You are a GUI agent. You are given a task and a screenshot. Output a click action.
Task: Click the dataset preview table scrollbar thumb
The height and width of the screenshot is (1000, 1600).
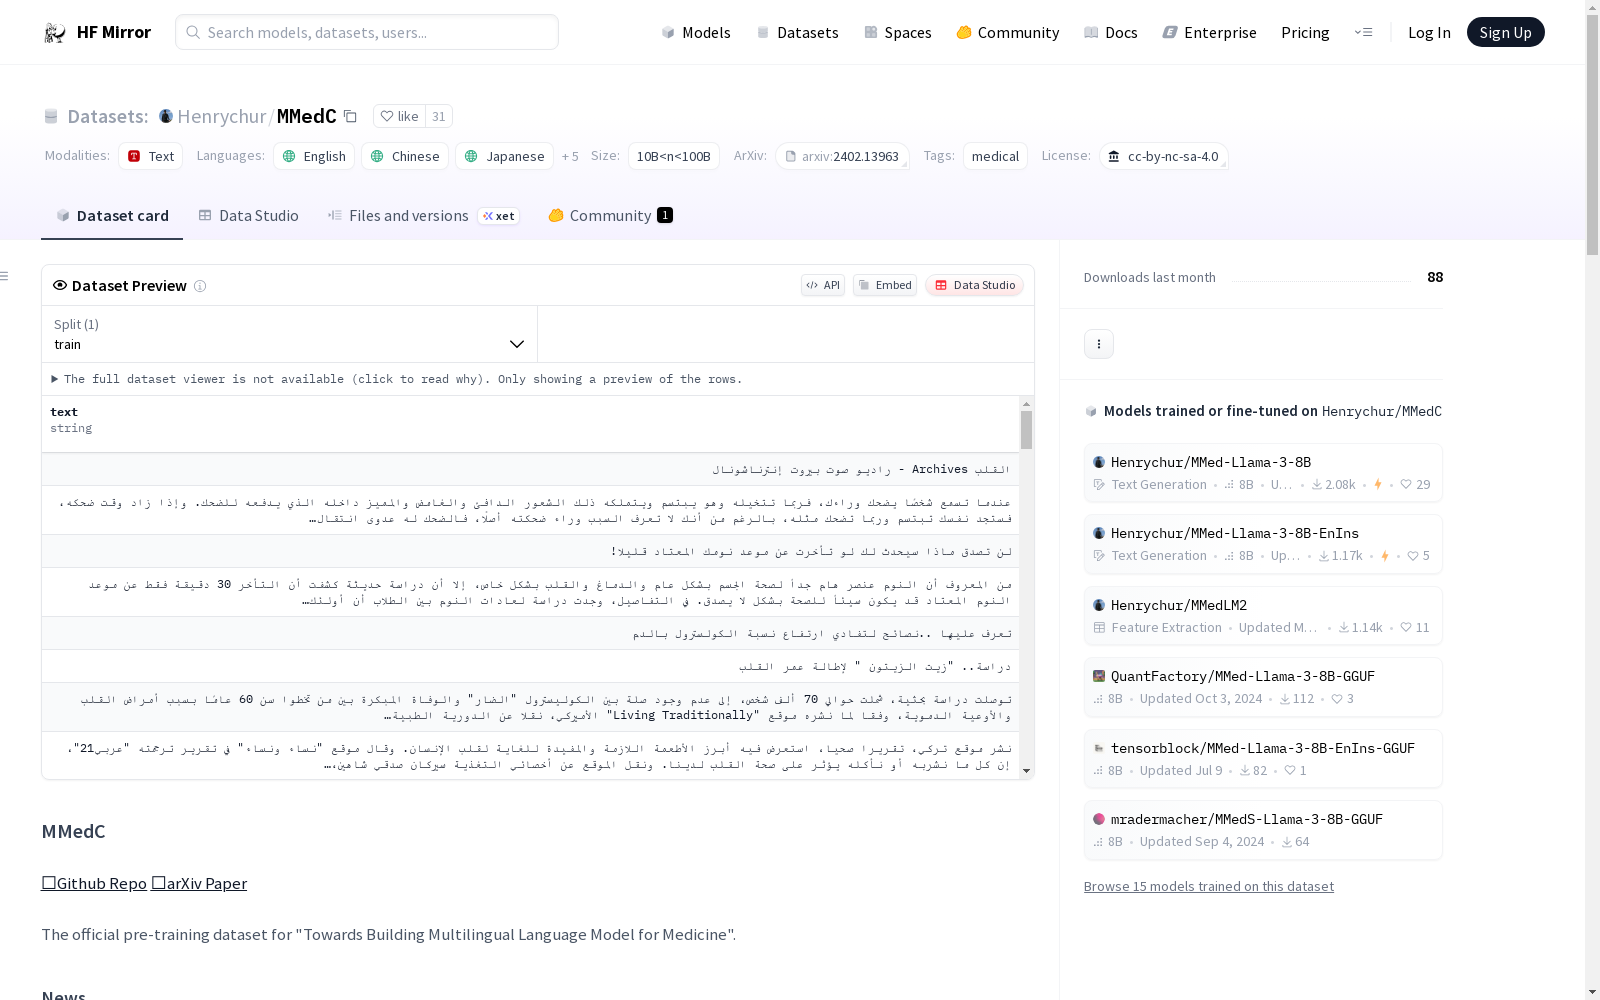click(x=1026, y=430)
